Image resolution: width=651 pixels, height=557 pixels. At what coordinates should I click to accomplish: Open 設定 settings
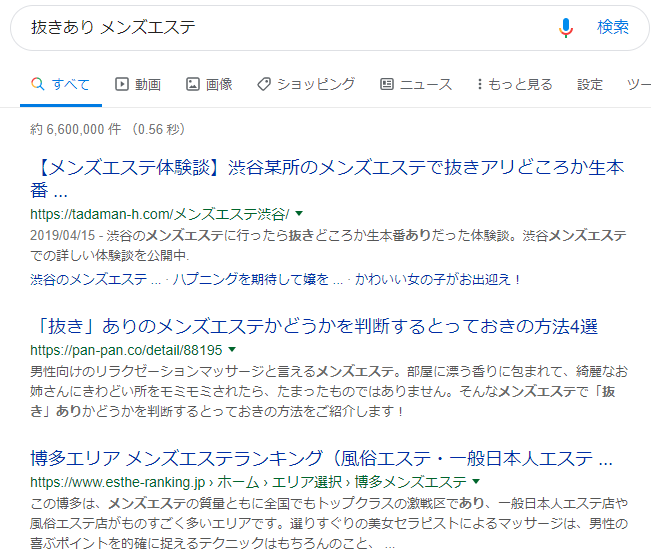tap(590, 85)
